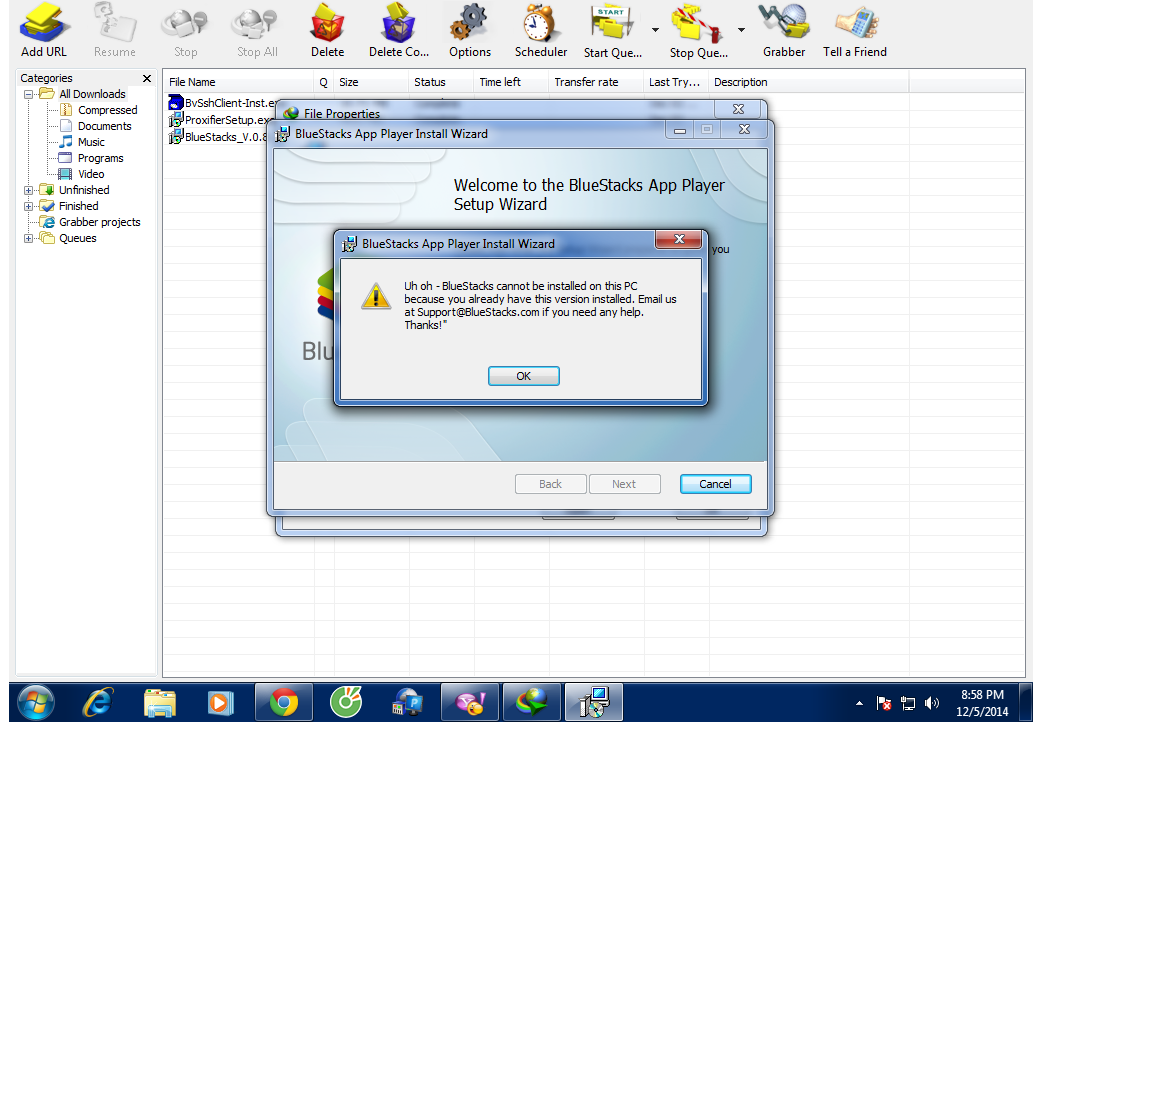The image size is (1176, 1120).
Task: Show hidden system tray icons
Action: click(860, 704)
